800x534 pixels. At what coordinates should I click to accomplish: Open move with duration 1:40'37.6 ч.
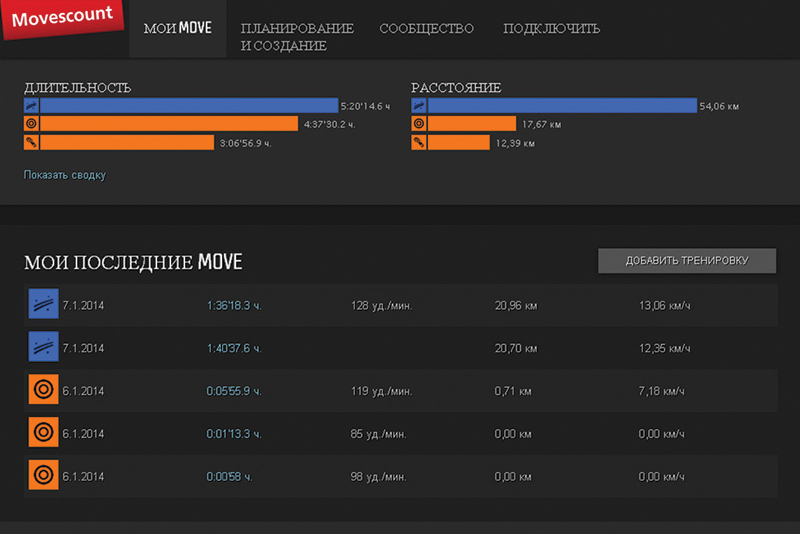pyautogui.click(x=234, y=348)
